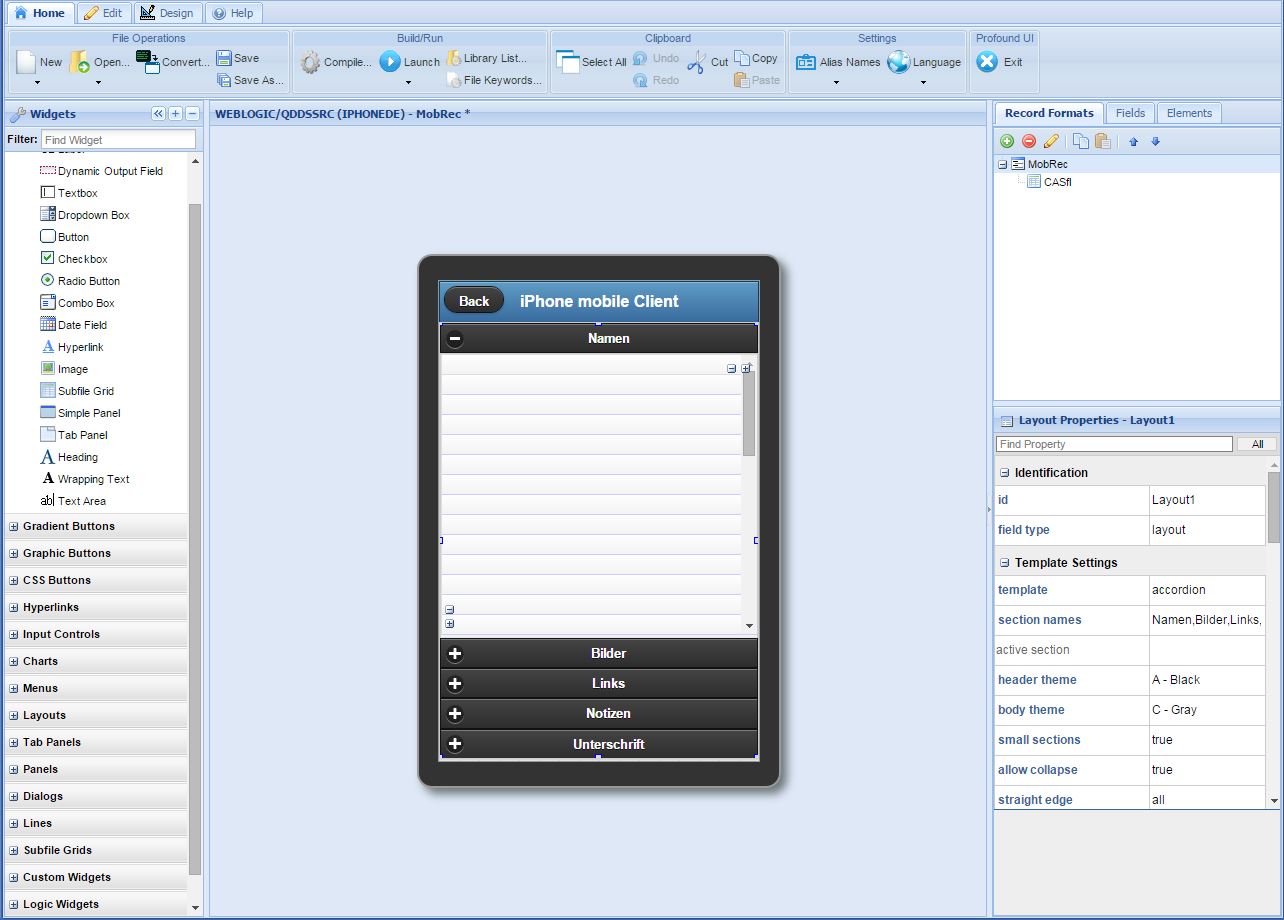The image size is (1284, 920).
Task: Exit Profound UI with the Exit button
Action: (1000, 62)
